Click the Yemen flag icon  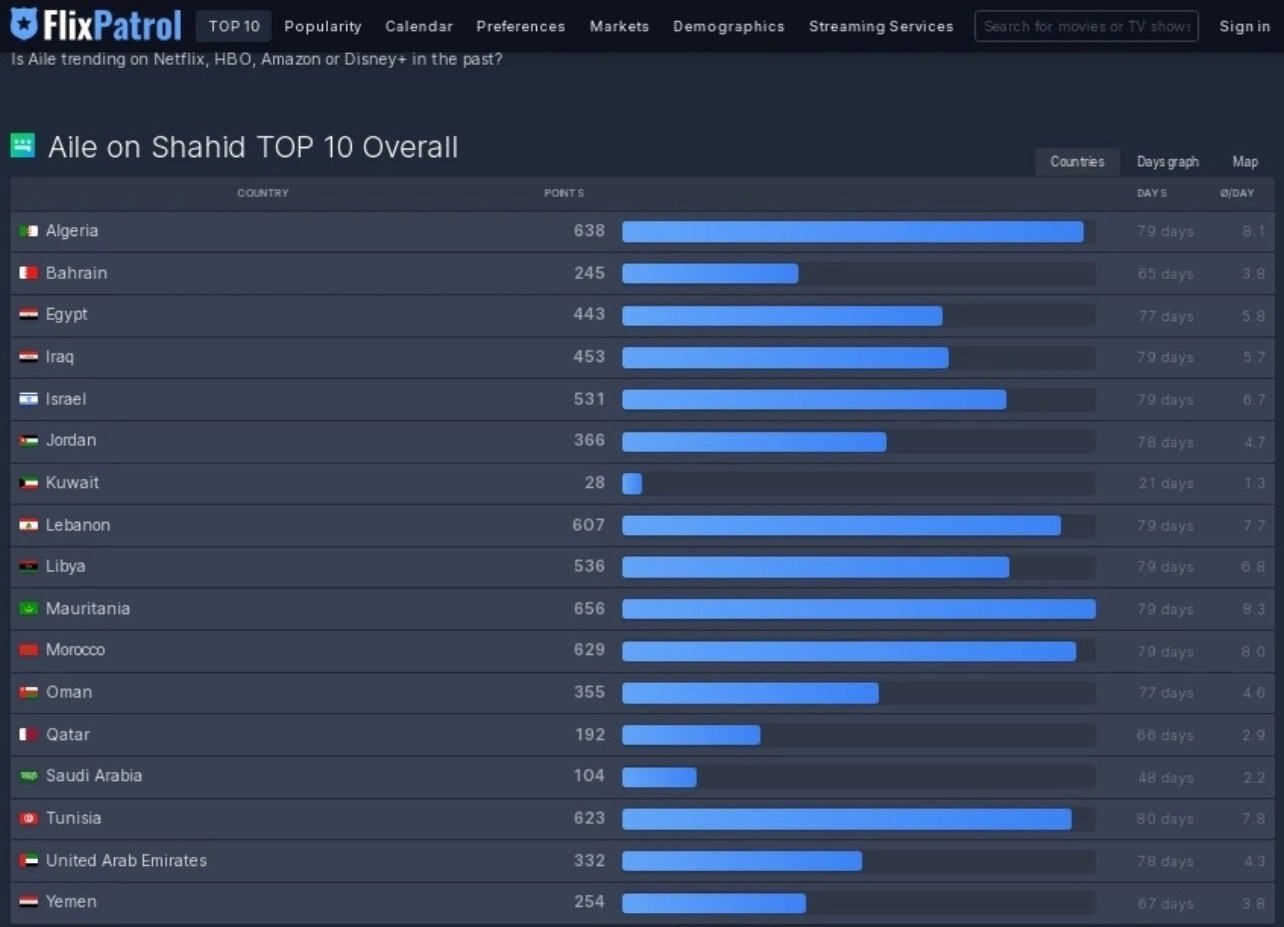point(29,902)
